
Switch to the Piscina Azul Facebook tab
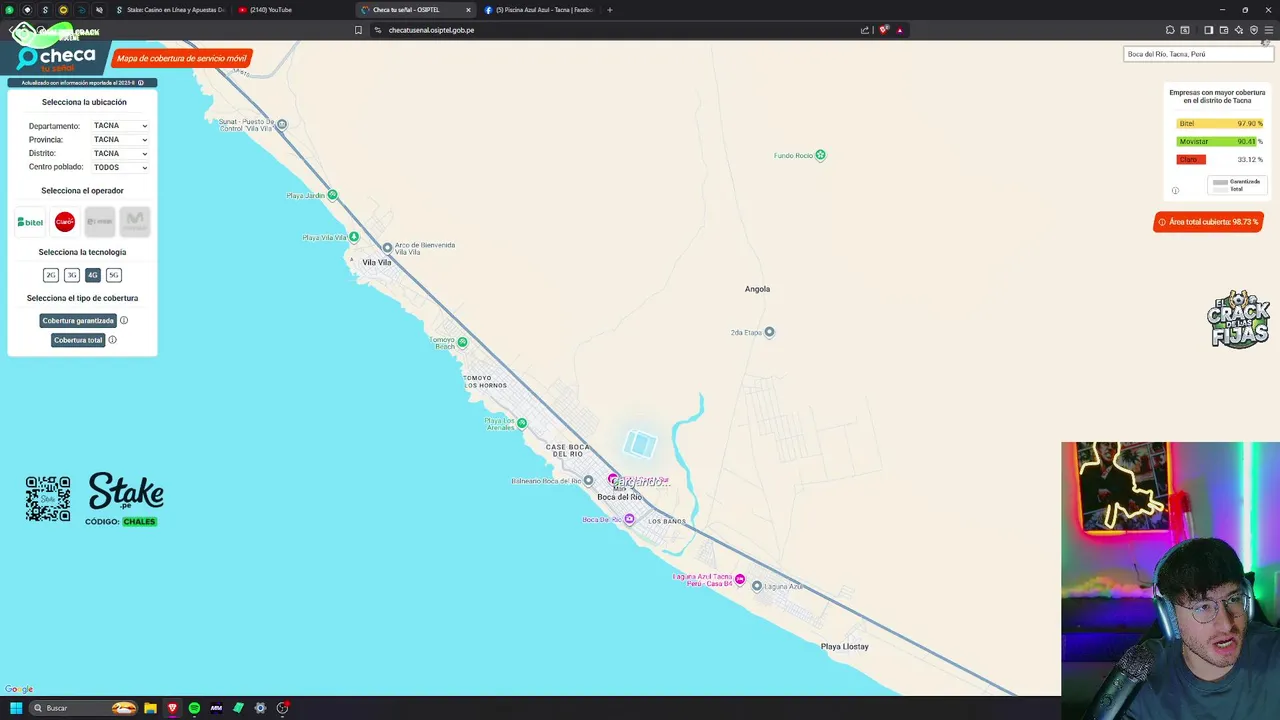point(539,10)
